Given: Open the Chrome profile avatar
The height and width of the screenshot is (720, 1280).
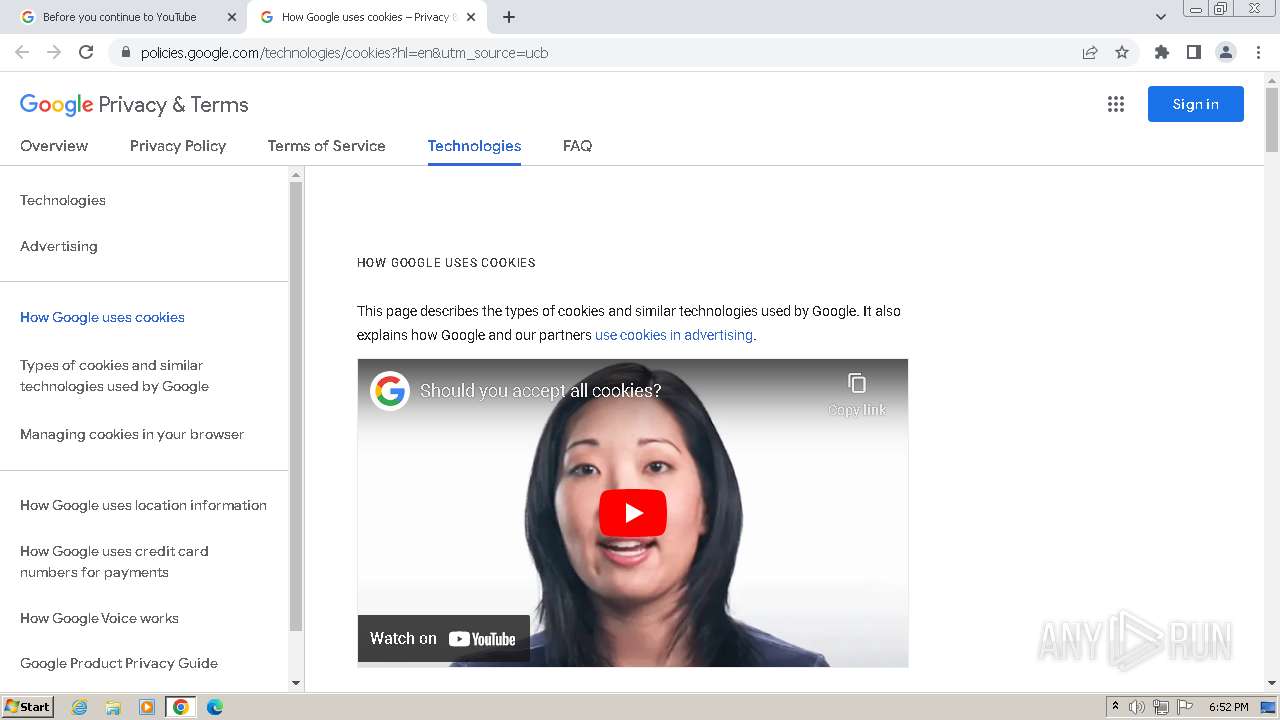Looking at the screenshot, I should click(x=1225, y=52).
